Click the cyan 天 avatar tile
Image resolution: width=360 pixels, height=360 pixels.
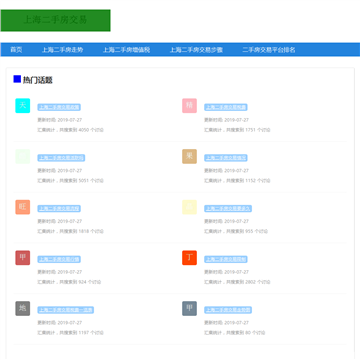click(x=23, y=106)
